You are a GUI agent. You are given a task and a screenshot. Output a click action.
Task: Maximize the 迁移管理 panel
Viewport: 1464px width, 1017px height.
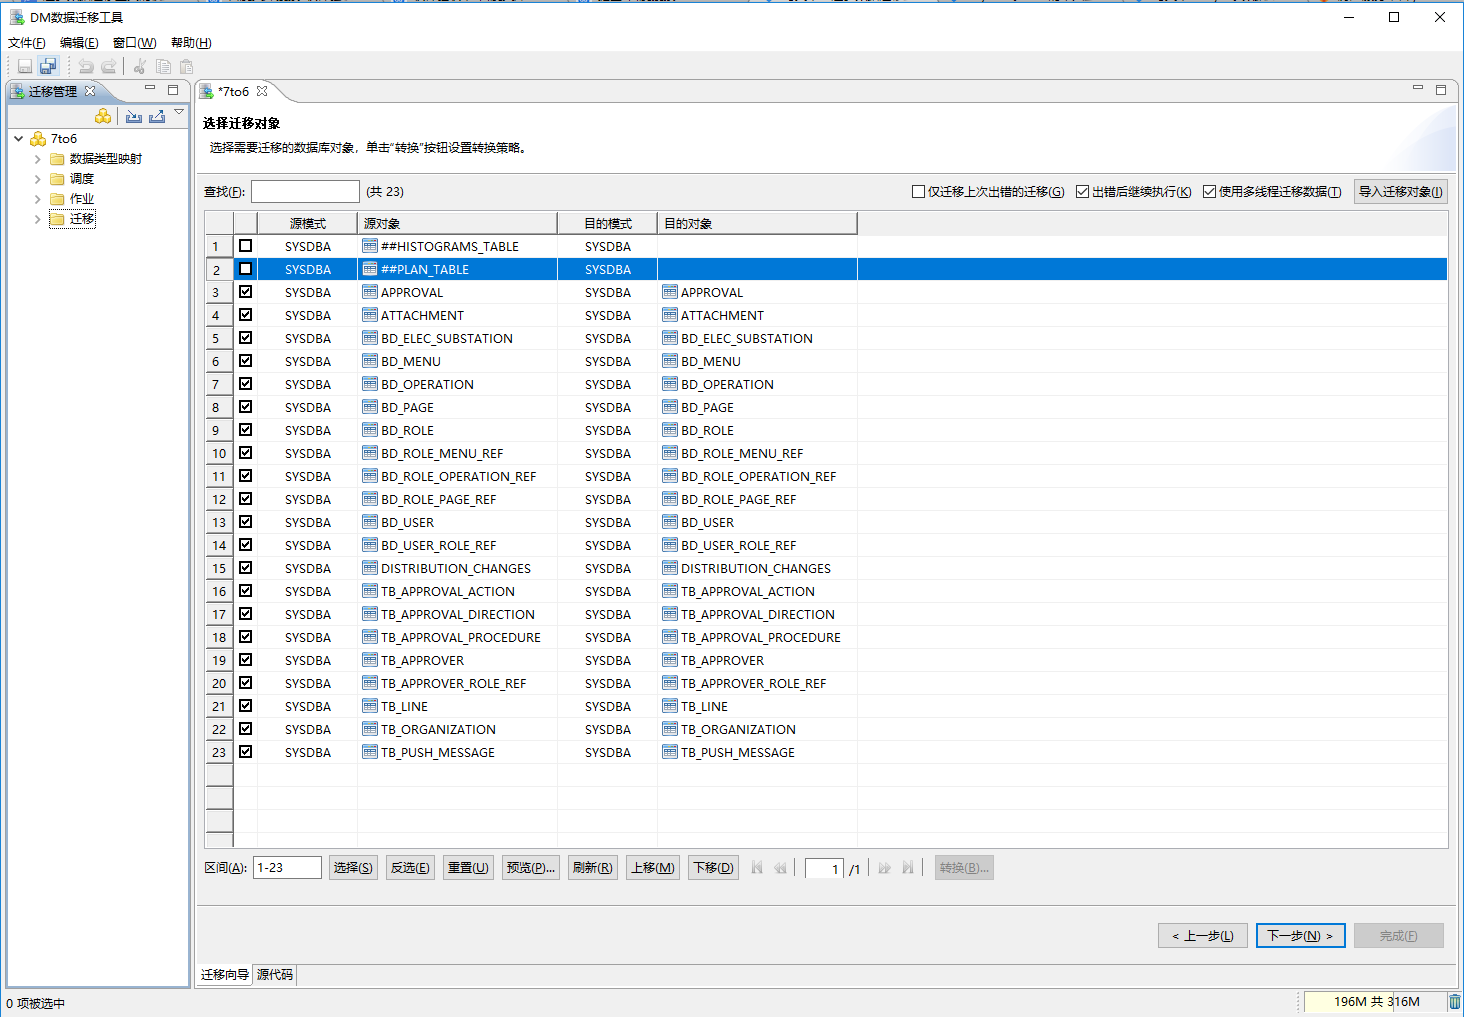point(173,89)
